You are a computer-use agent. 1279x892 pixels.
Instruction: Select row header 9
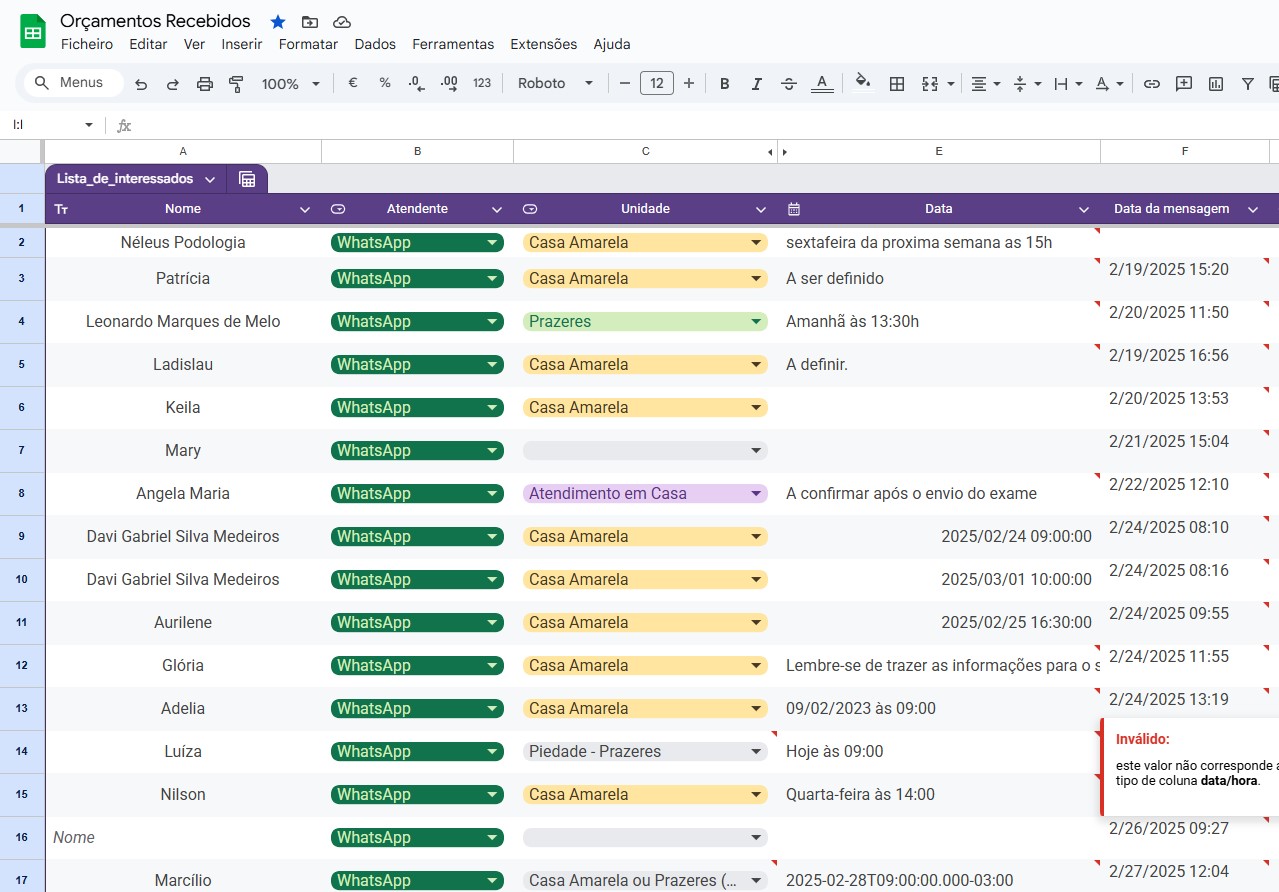[22, 536]
